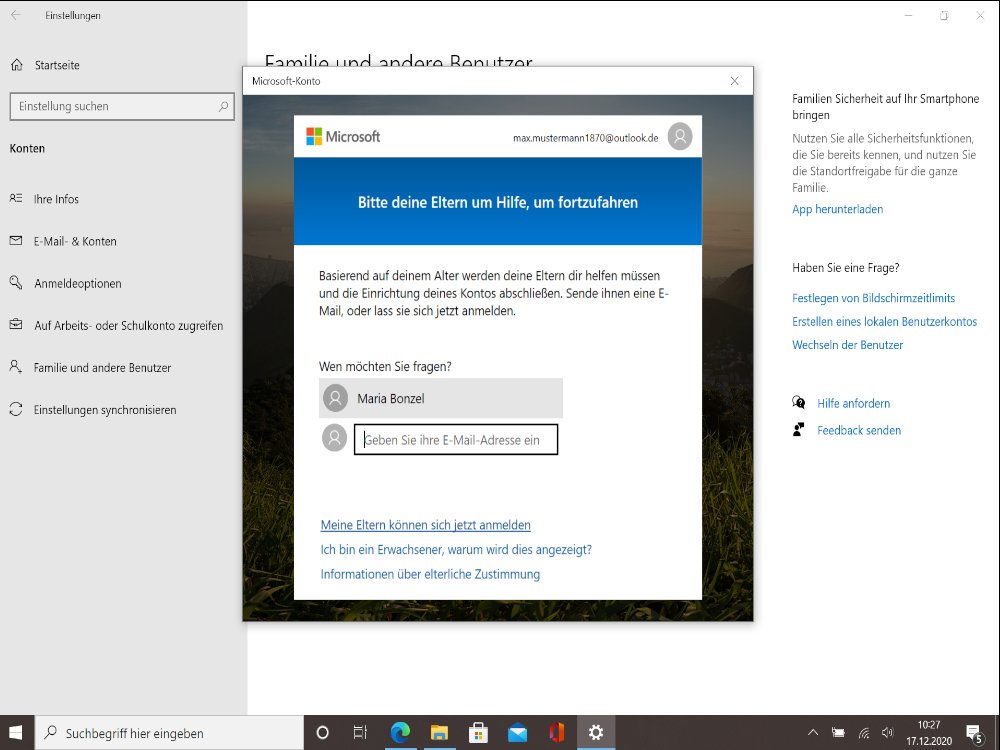Viewport: 1000px width, 750px height.
Task: Open 'Ihre Infos' settings page
Action: [x=56, y=199]
